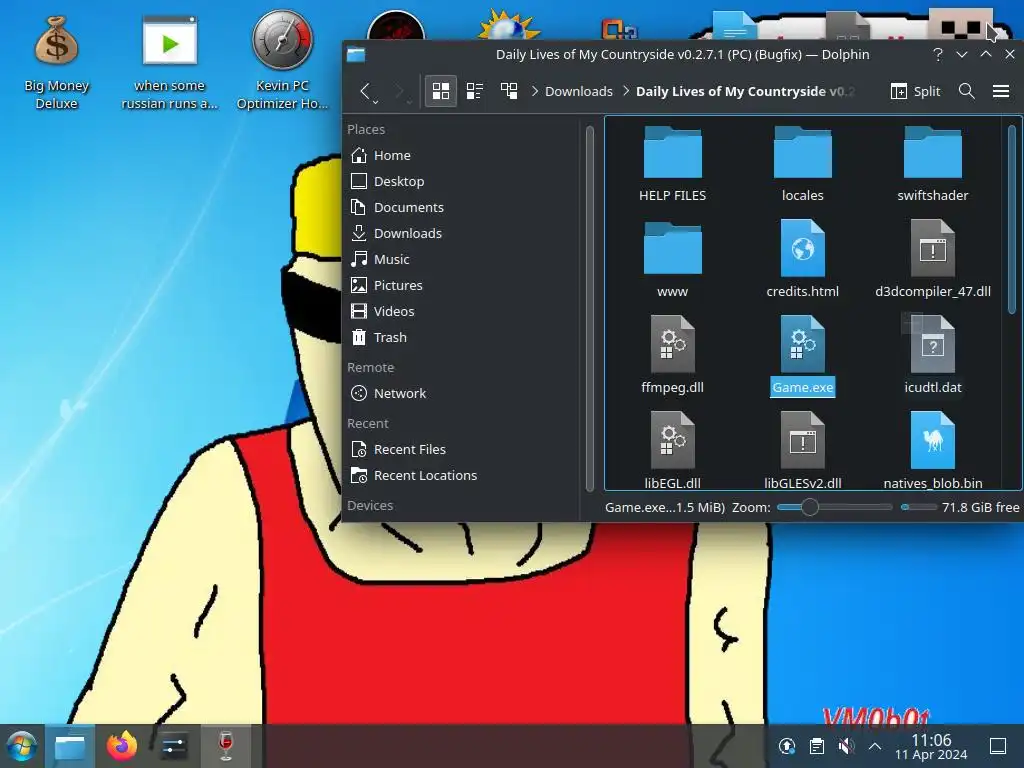Image resolution: width=1024 pixels, height=768 pixels.
Task: Select the credits.html file
Action: (x=802, y=259)
